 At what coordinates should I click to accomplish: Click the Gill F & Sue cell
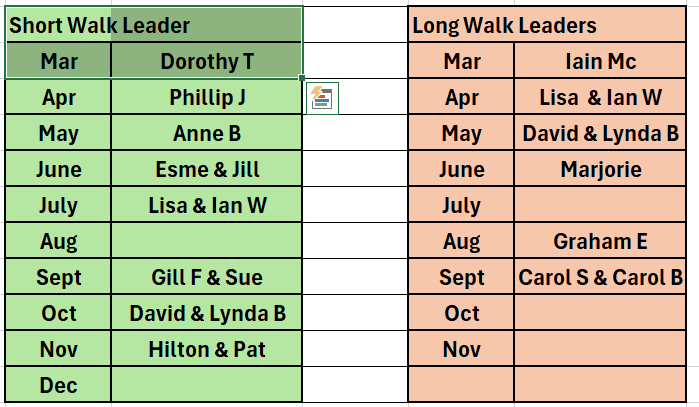(x=207, y=278)
